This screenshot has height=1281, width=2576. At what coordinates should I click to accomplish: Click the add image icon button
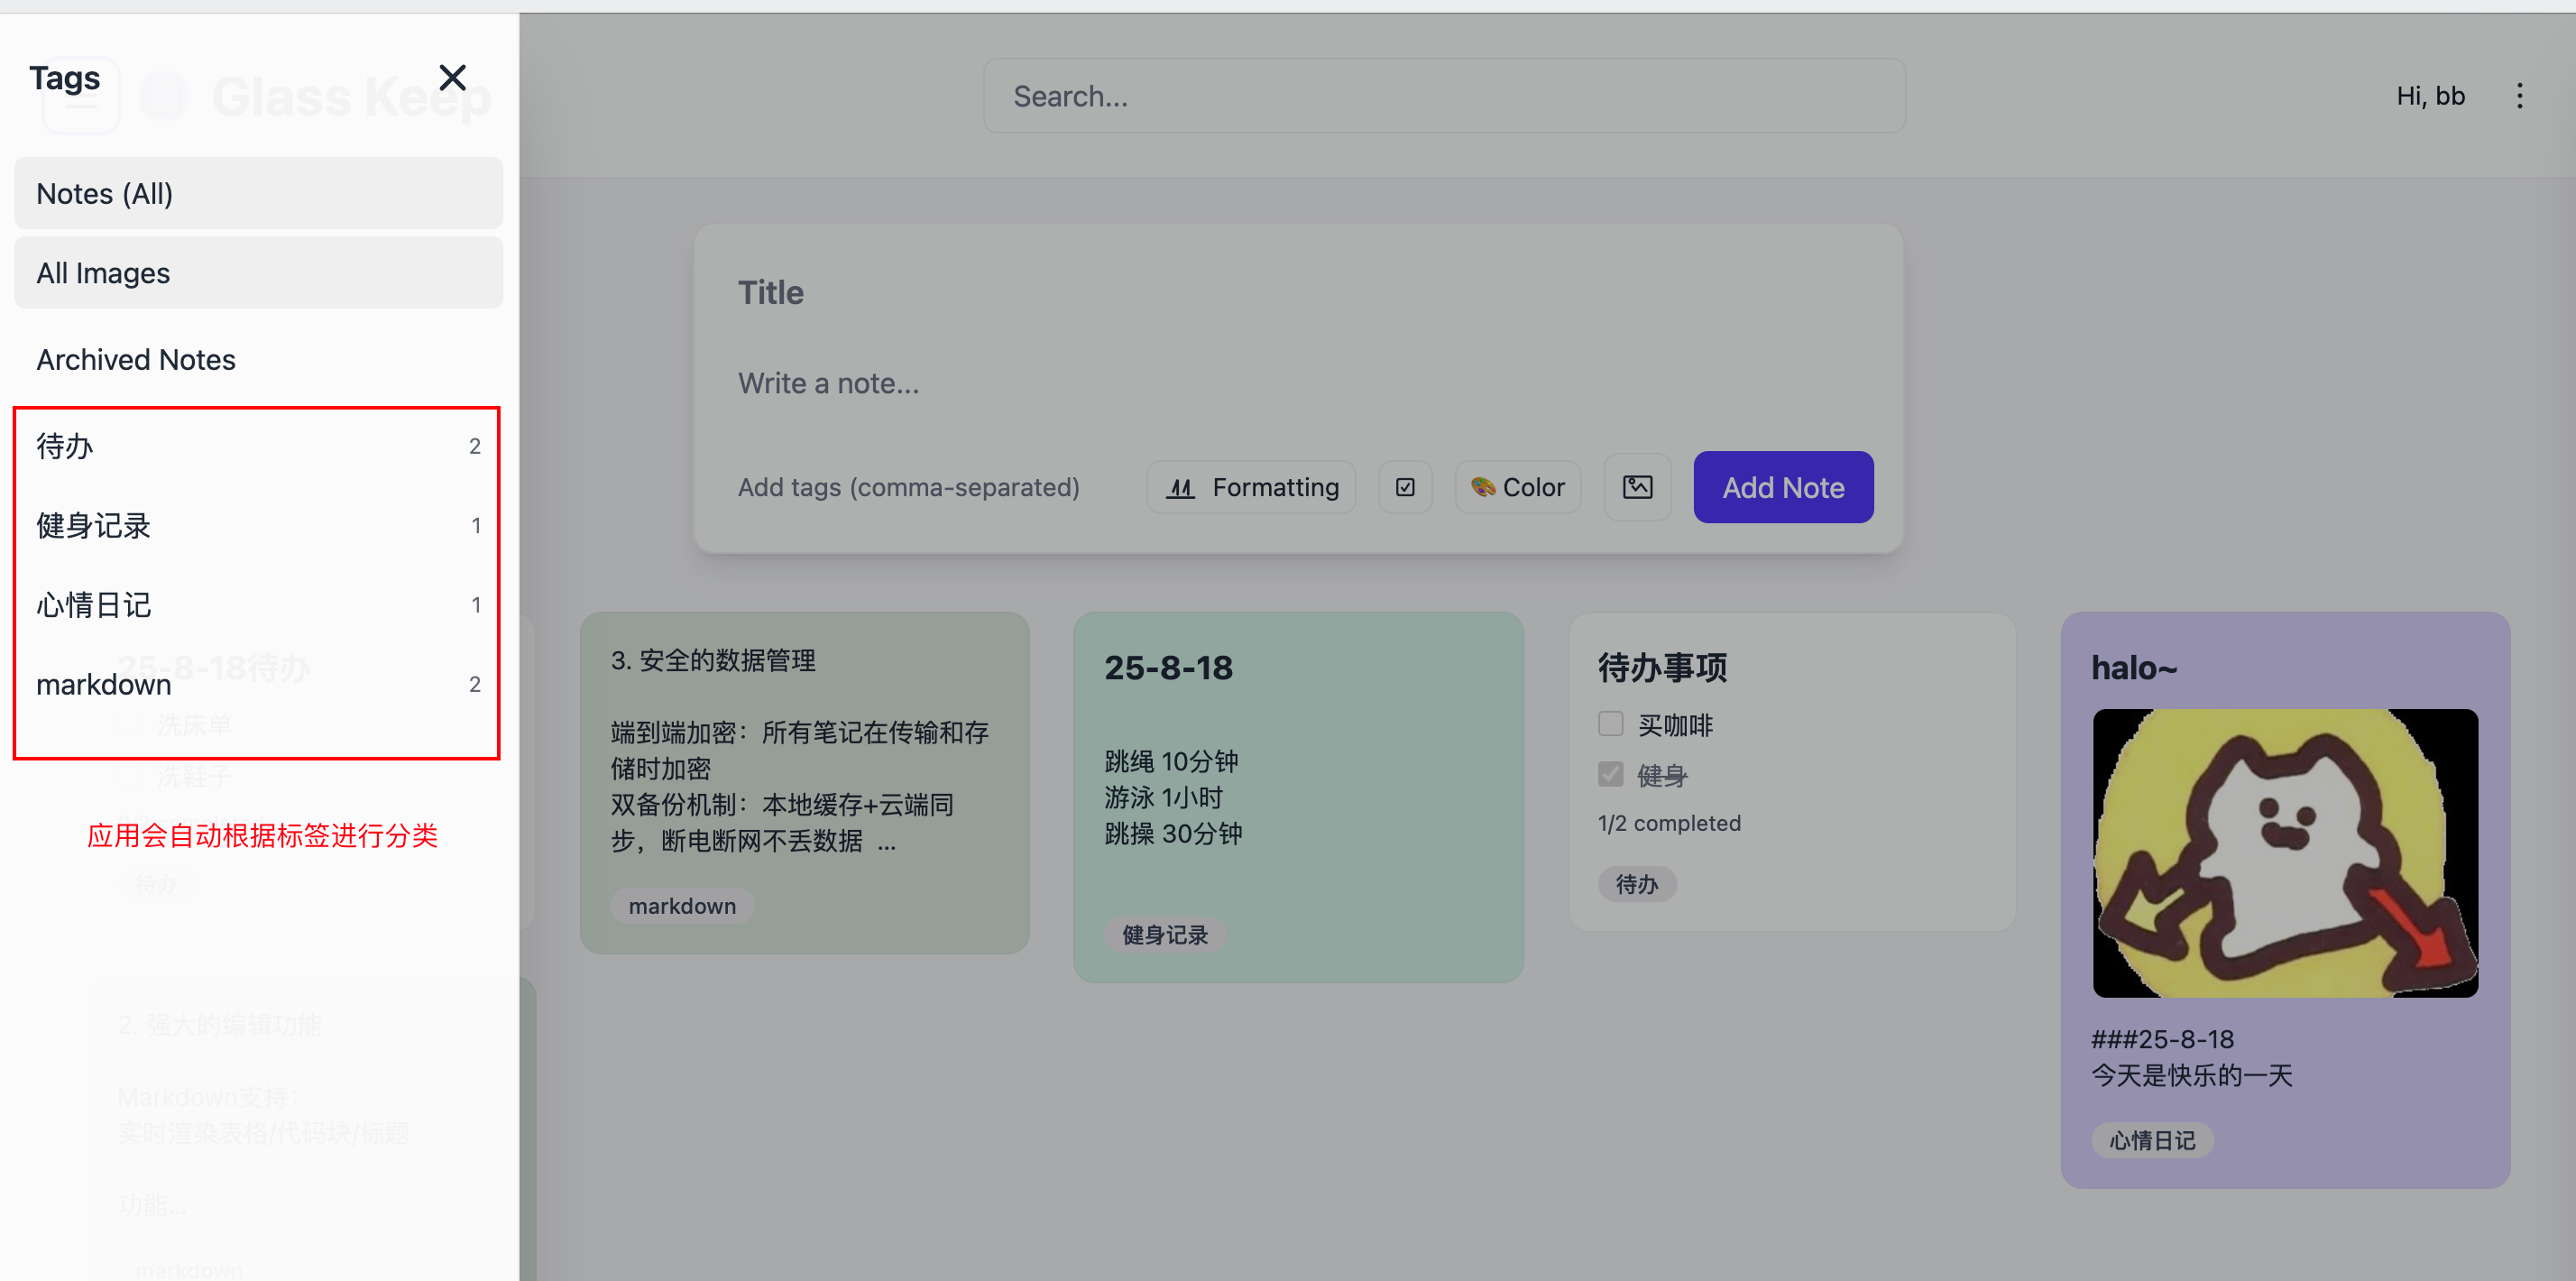click(x=1637, y=487)
